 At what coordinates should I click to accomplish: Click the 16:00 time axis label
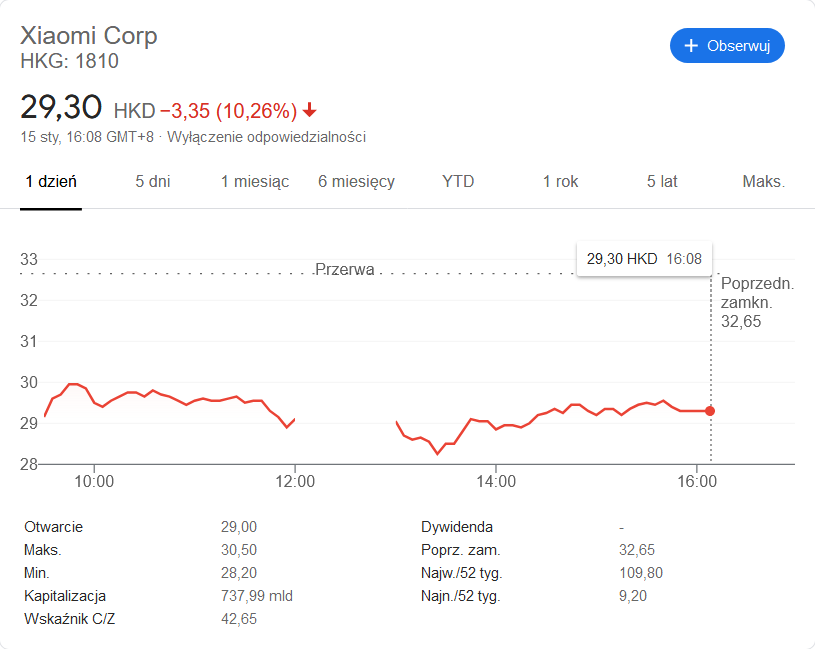pos(697,481)
